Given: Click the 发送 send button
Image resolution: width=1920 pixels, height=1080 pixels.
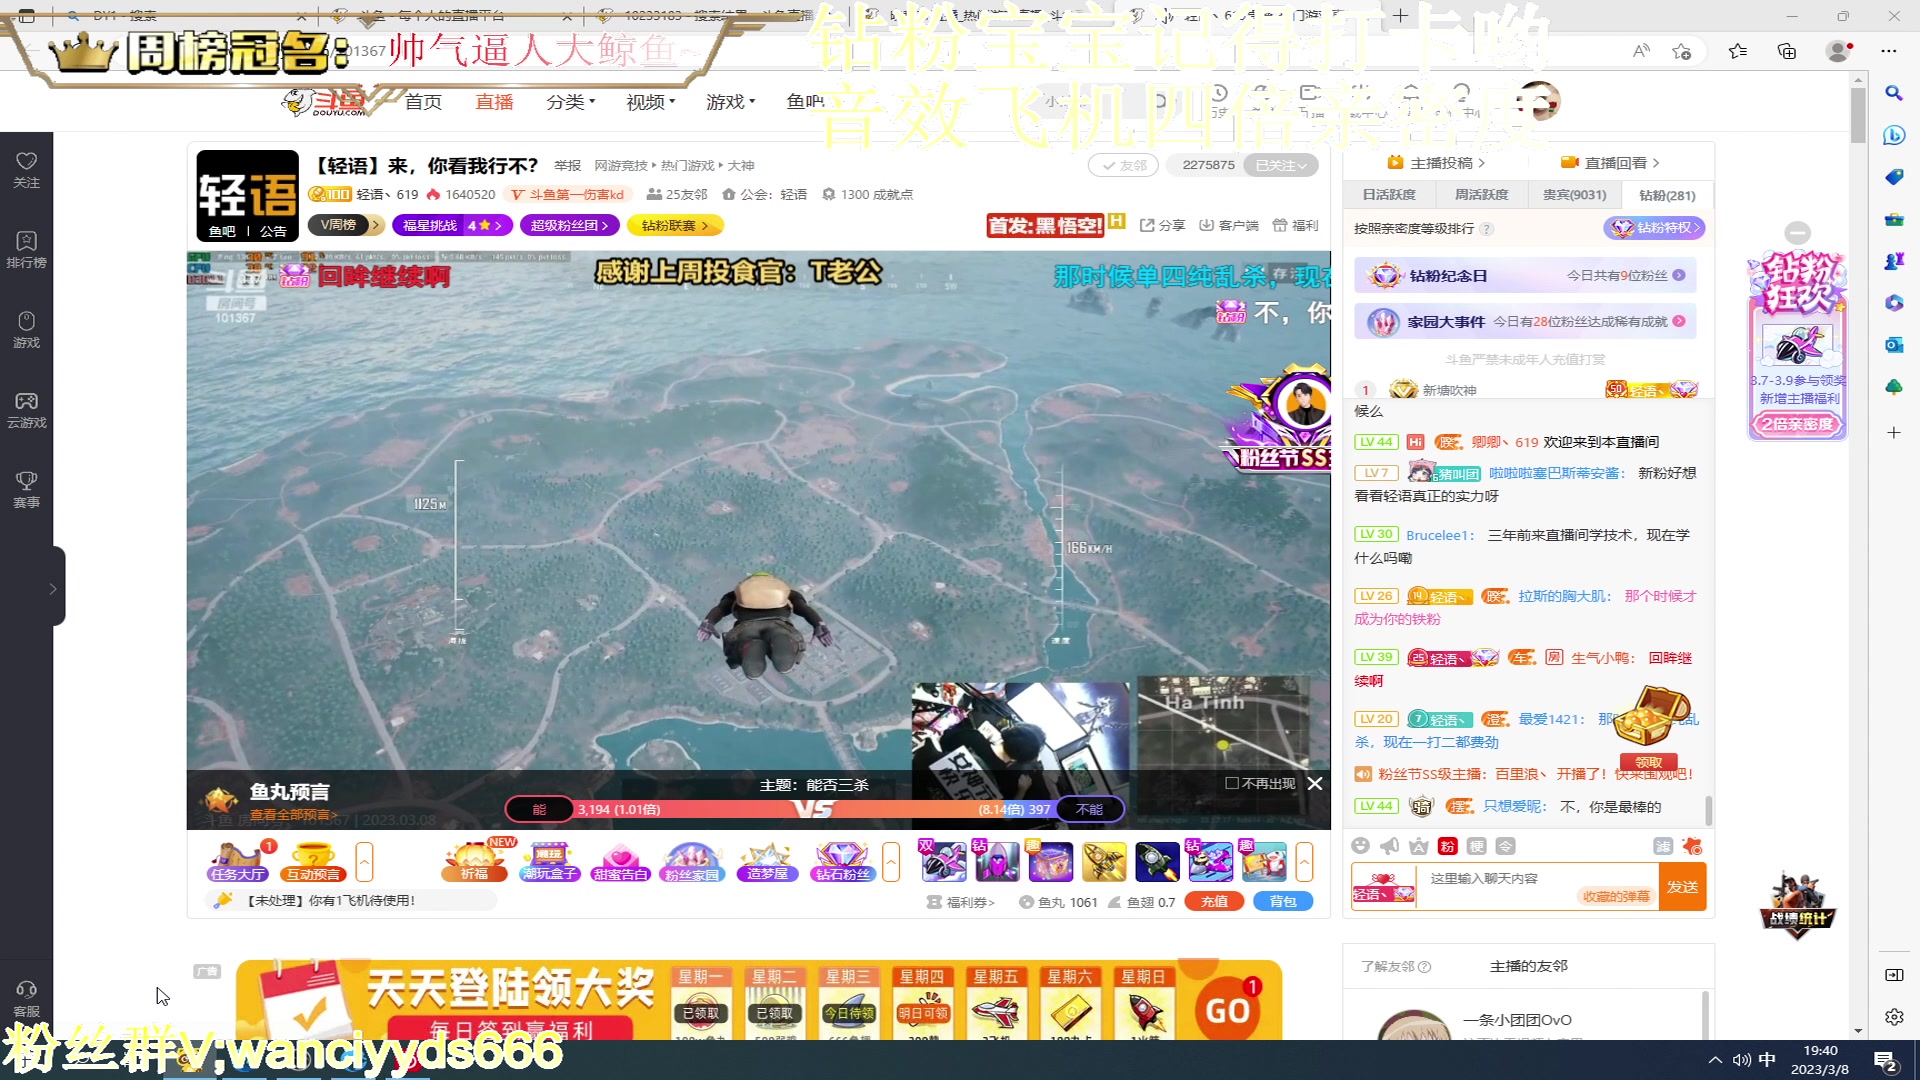Looking at the screenshot, I should coord(1683,887).
